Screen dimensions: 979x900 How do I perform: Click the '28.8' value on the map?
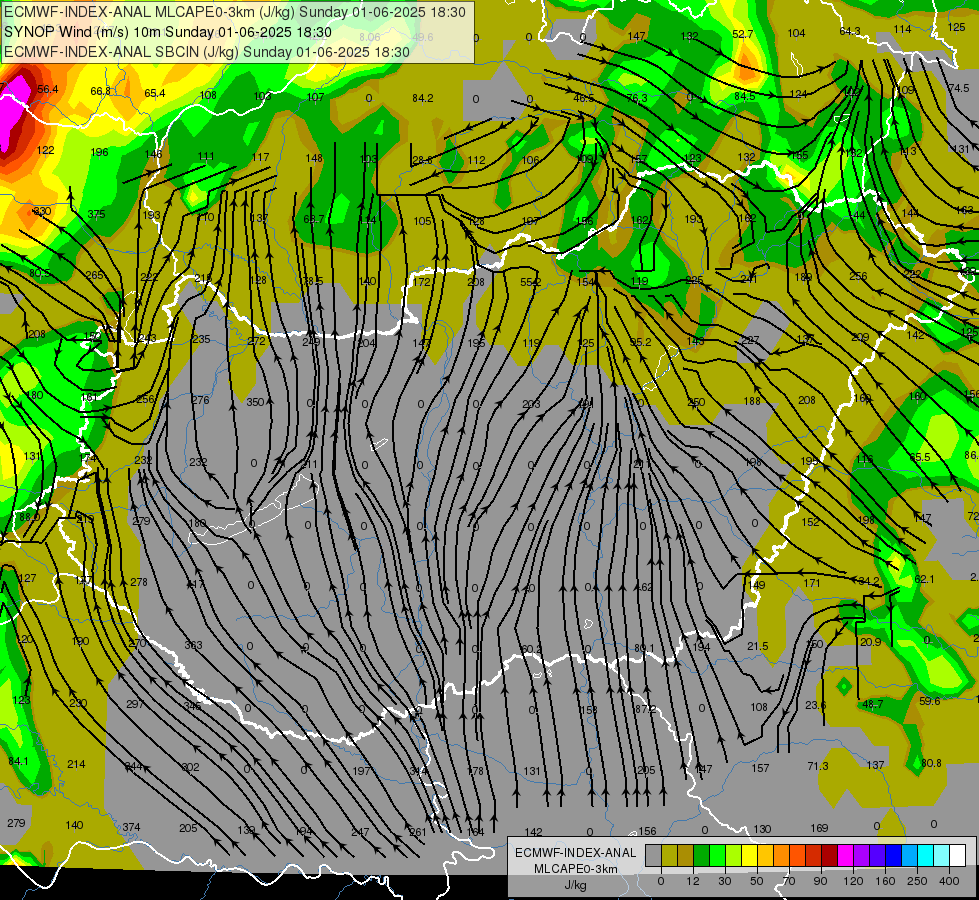tap(422, 160)
